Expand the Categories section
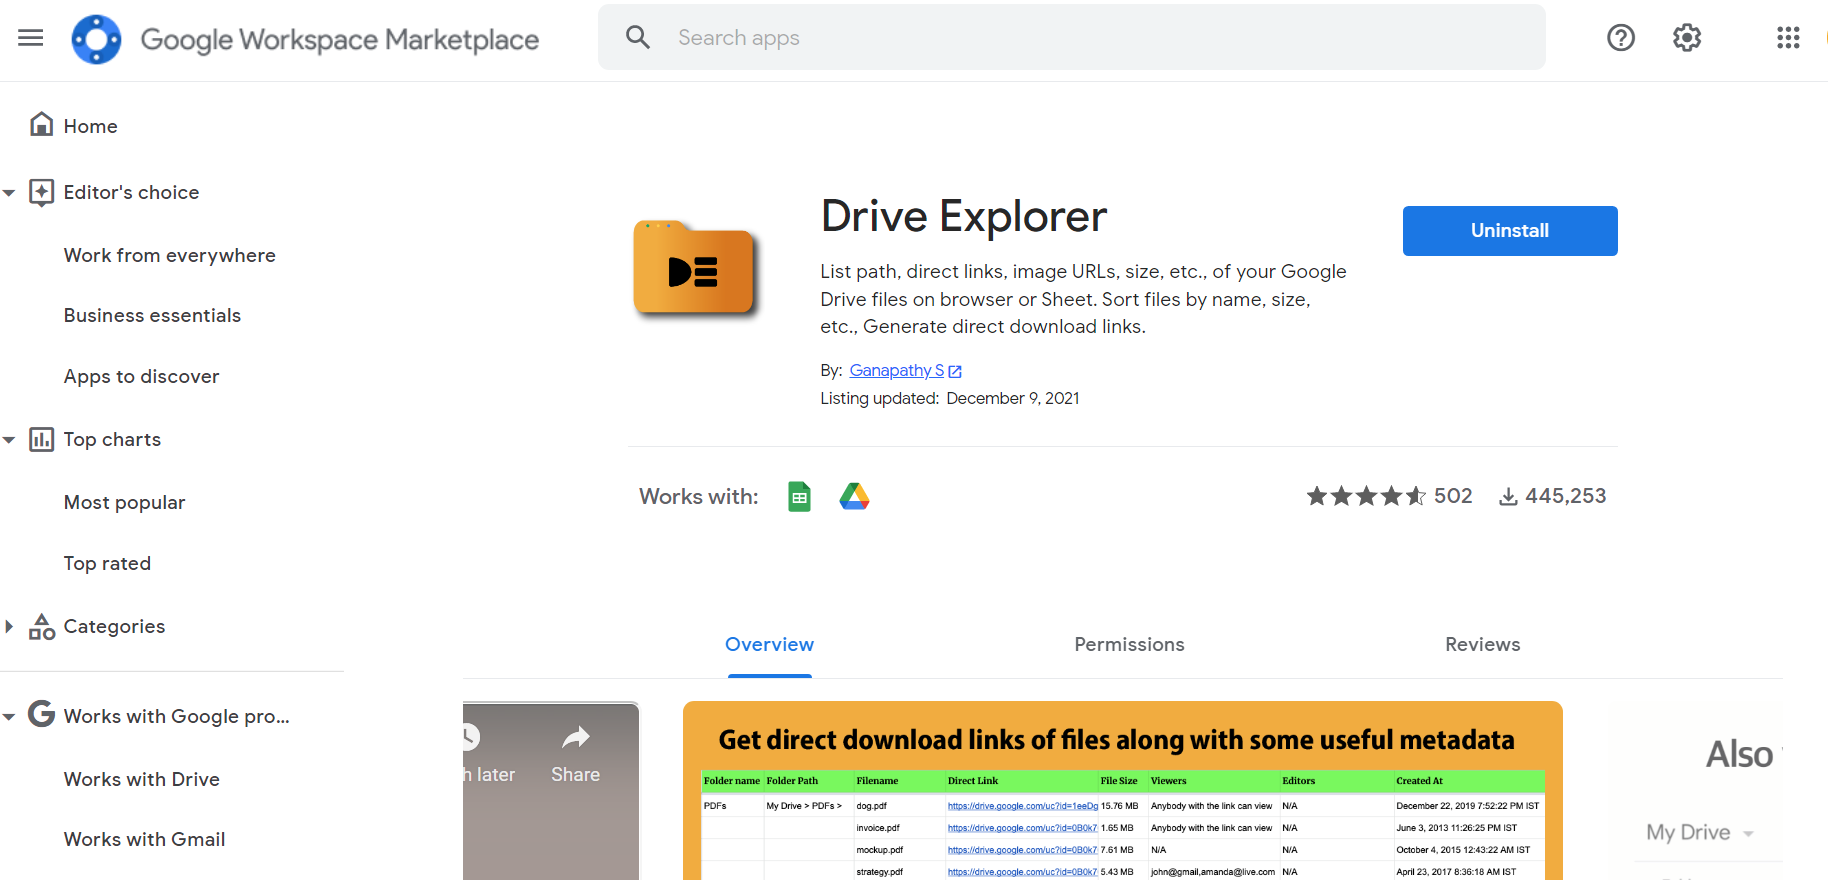Screen dimensions: 1828x880 coord(9,626)
